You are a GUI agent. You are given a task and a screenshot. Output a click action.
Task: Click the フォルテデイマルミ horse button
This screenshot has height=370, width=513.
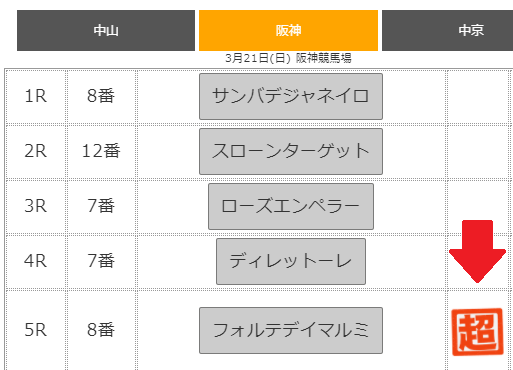(291, 330)
